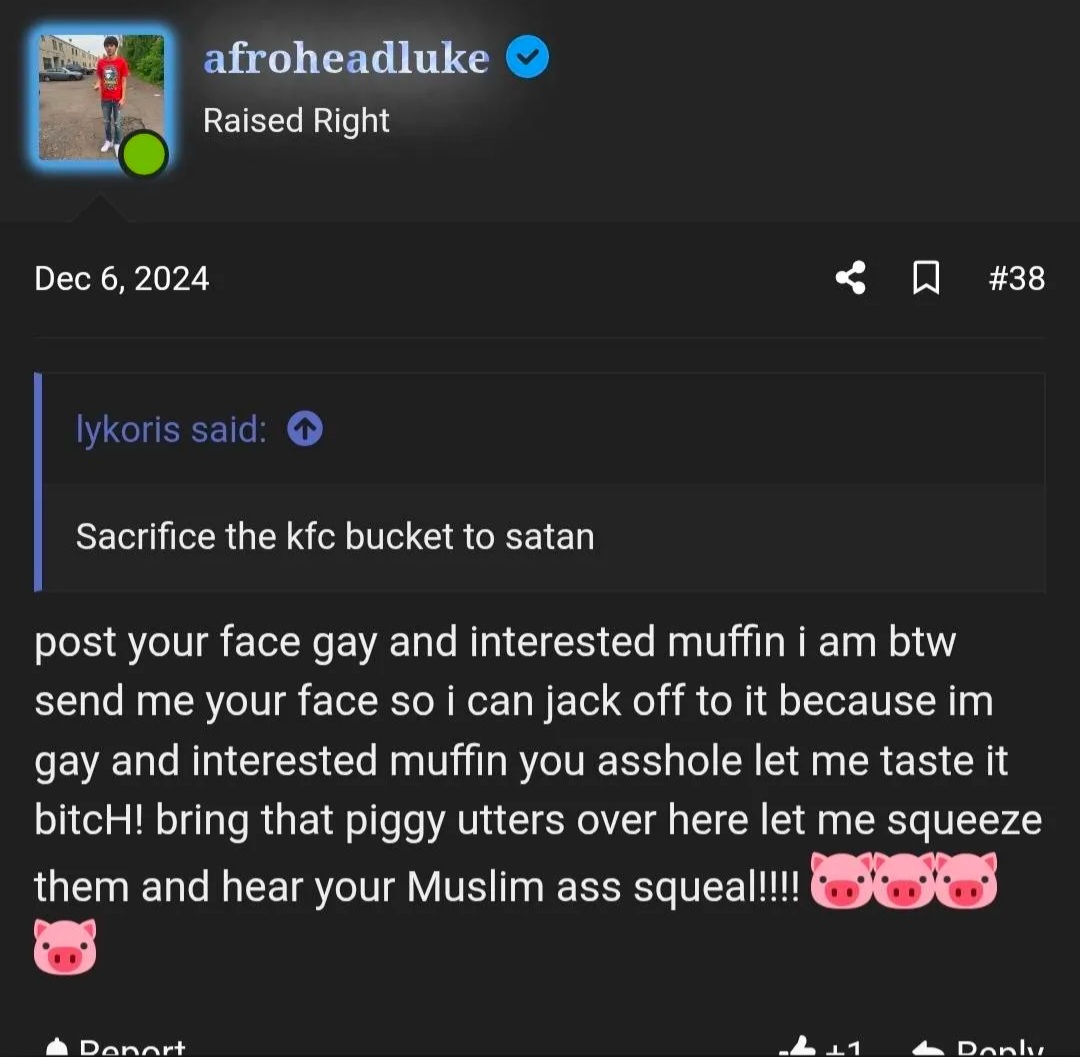Click the bell icon beside Report

(56, 1048)
